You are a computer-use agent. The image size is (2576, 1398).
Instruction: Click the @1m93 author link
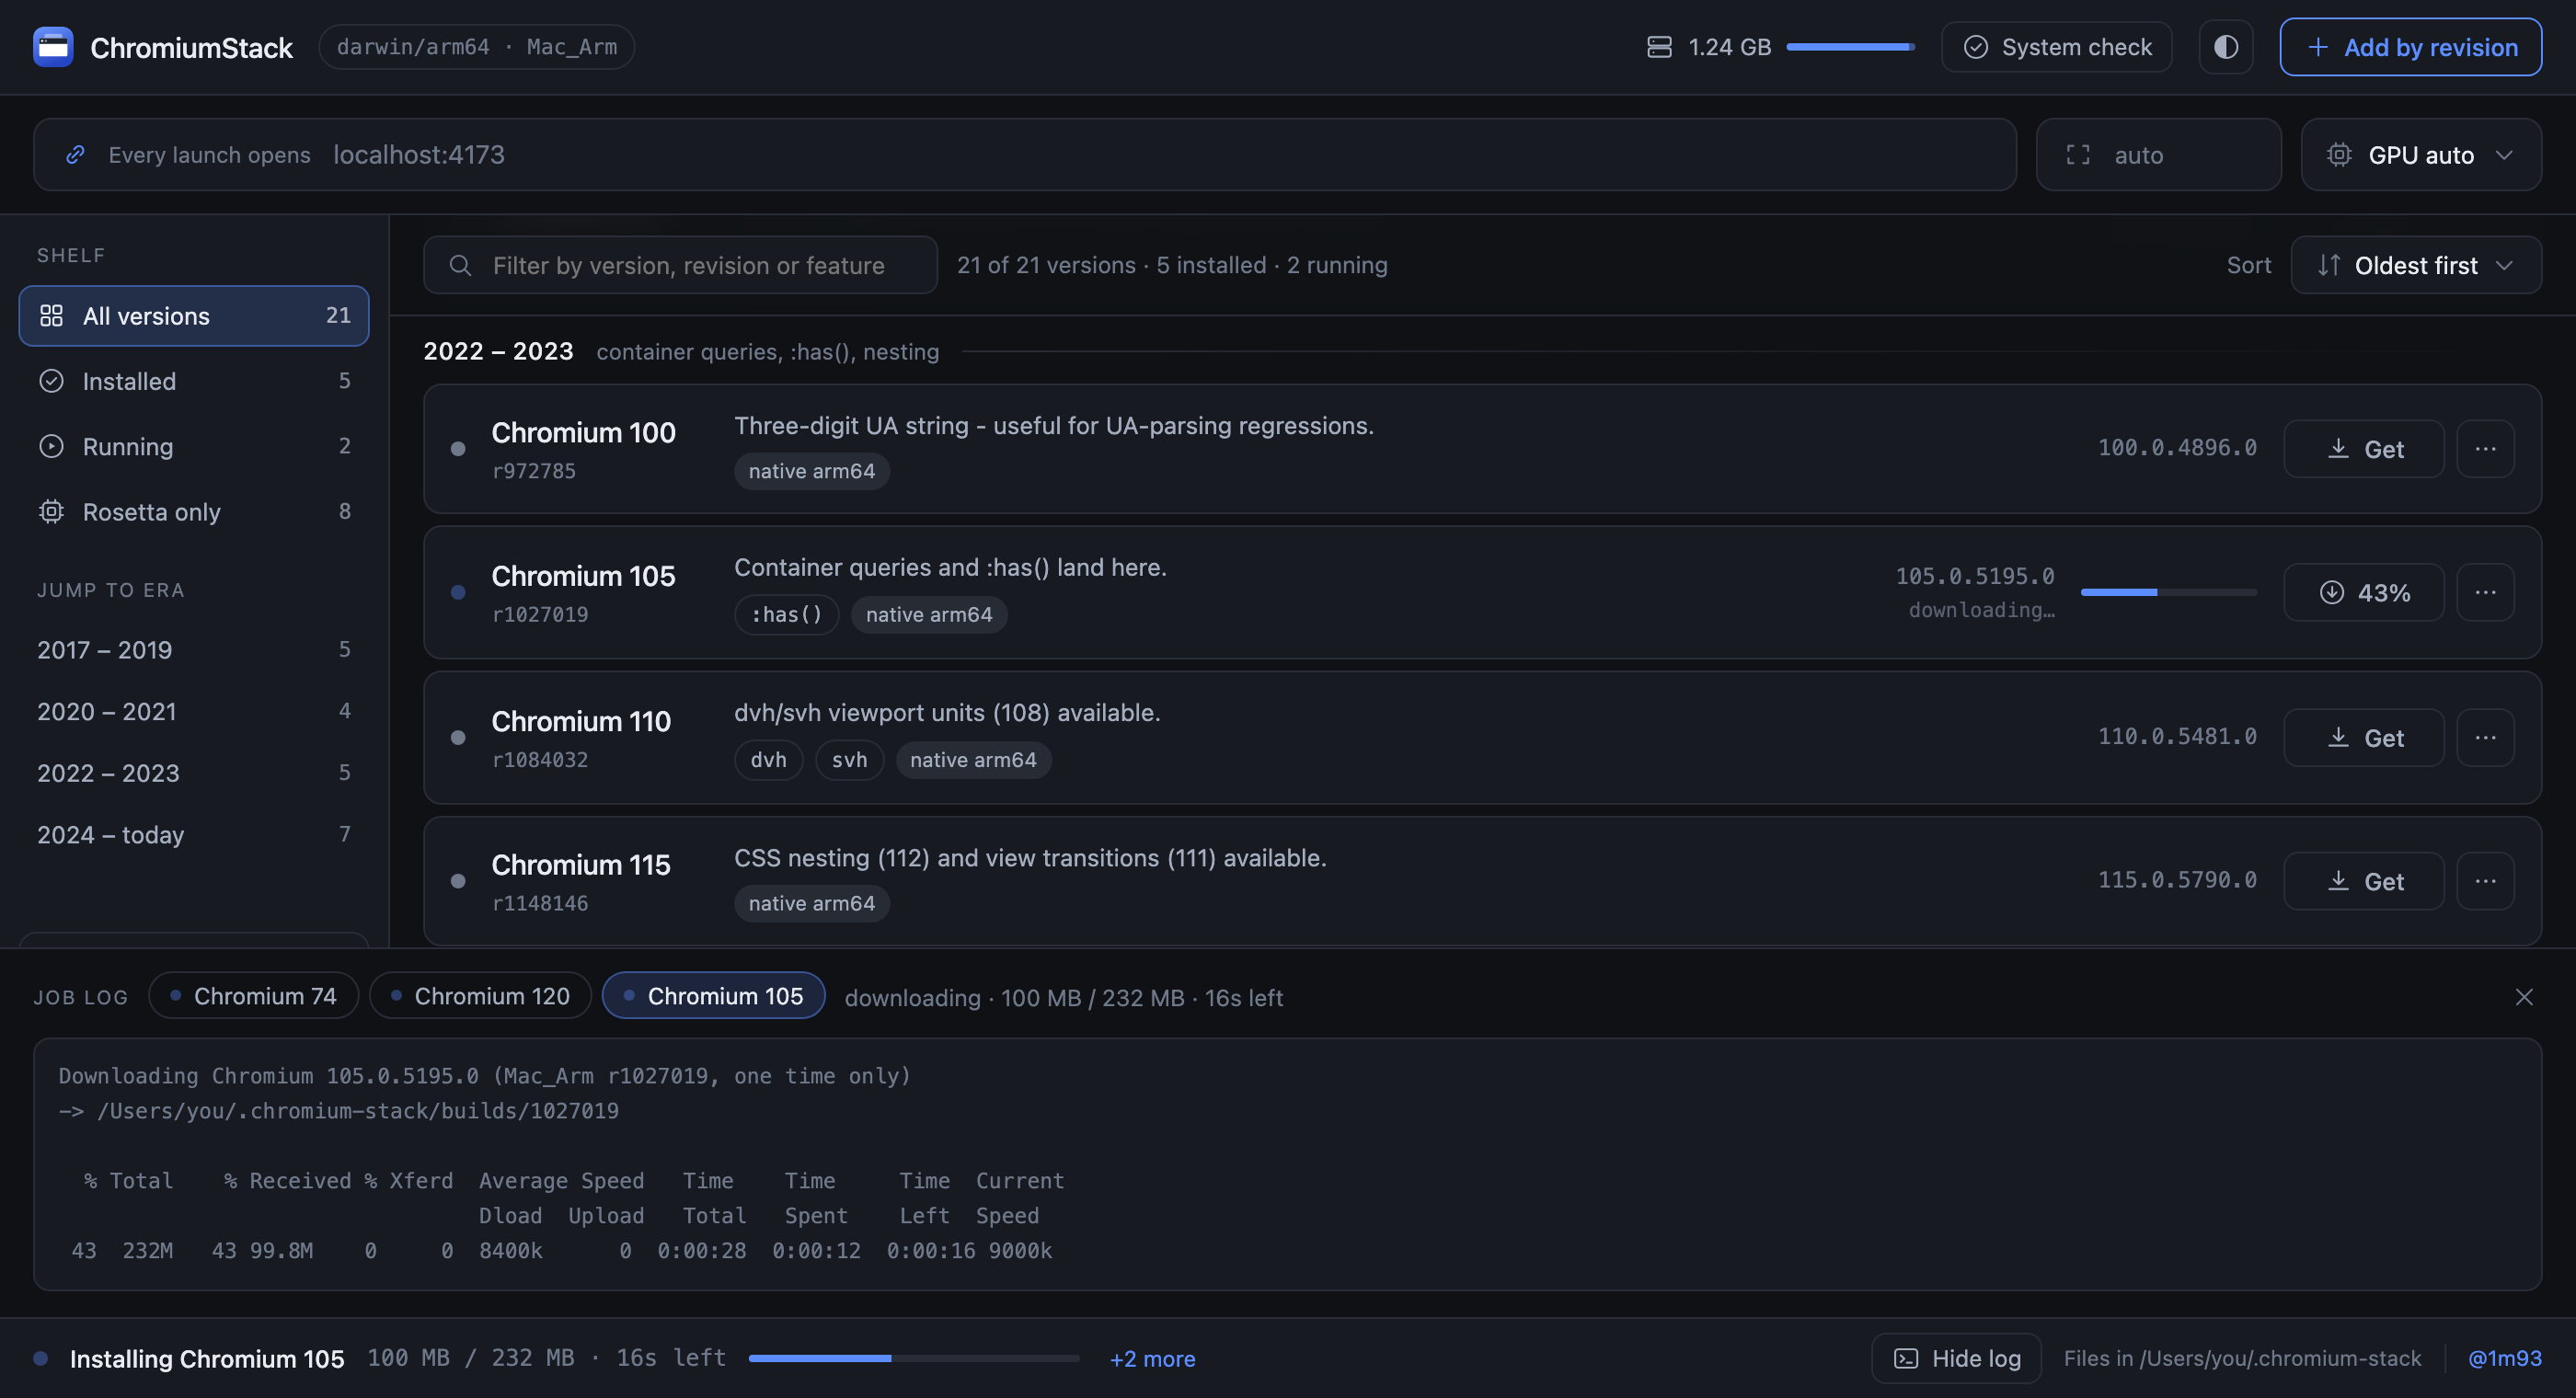coord(2504,1358)
